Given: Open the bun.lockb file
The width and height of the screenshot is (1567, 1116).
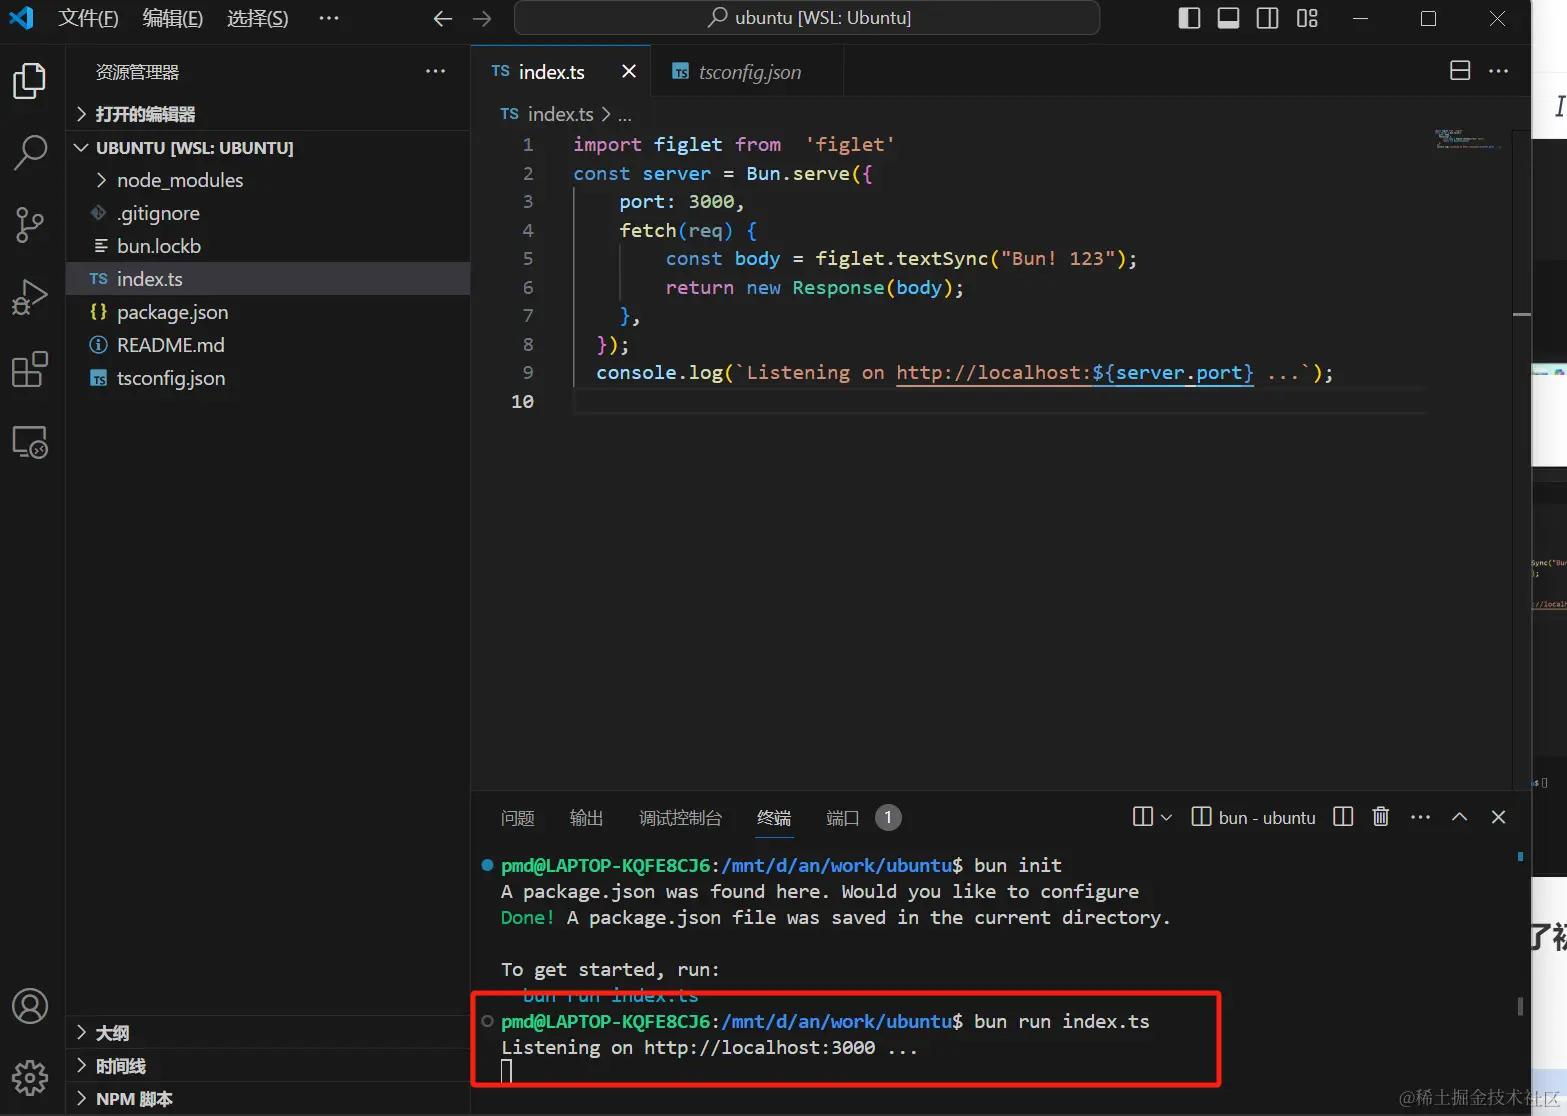Looking at the screenshot, I should coord(268,246).
